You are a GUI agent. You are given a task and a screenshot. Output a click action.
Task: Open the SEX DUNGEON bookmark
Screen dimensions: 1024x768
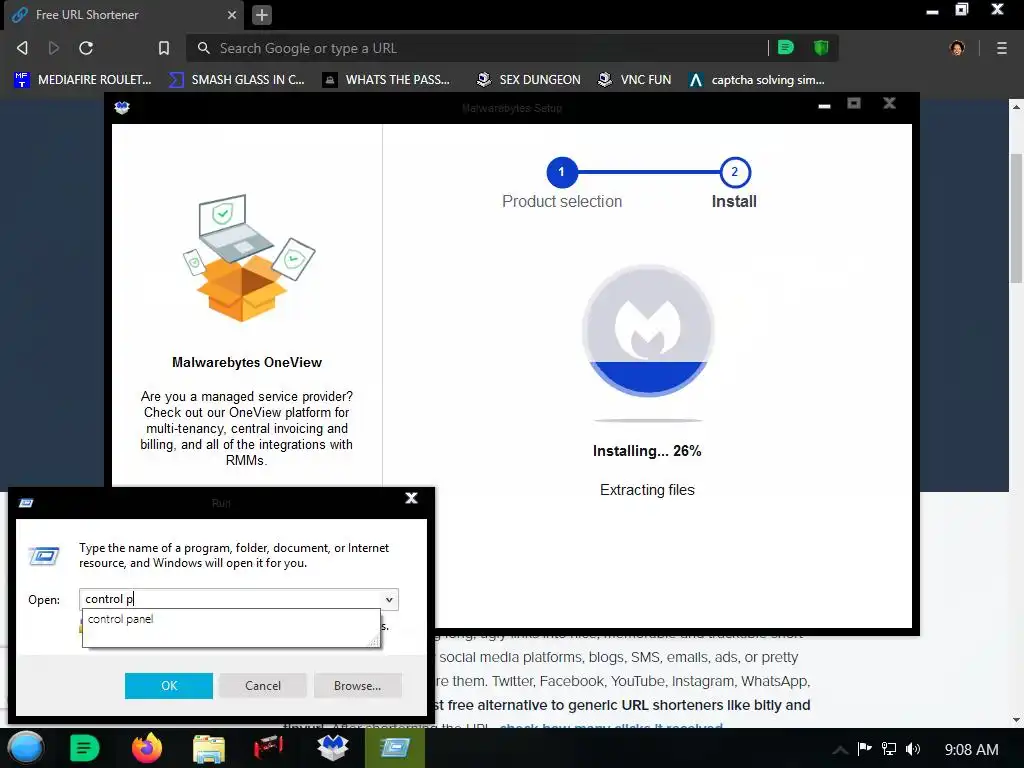pos(528,80)
